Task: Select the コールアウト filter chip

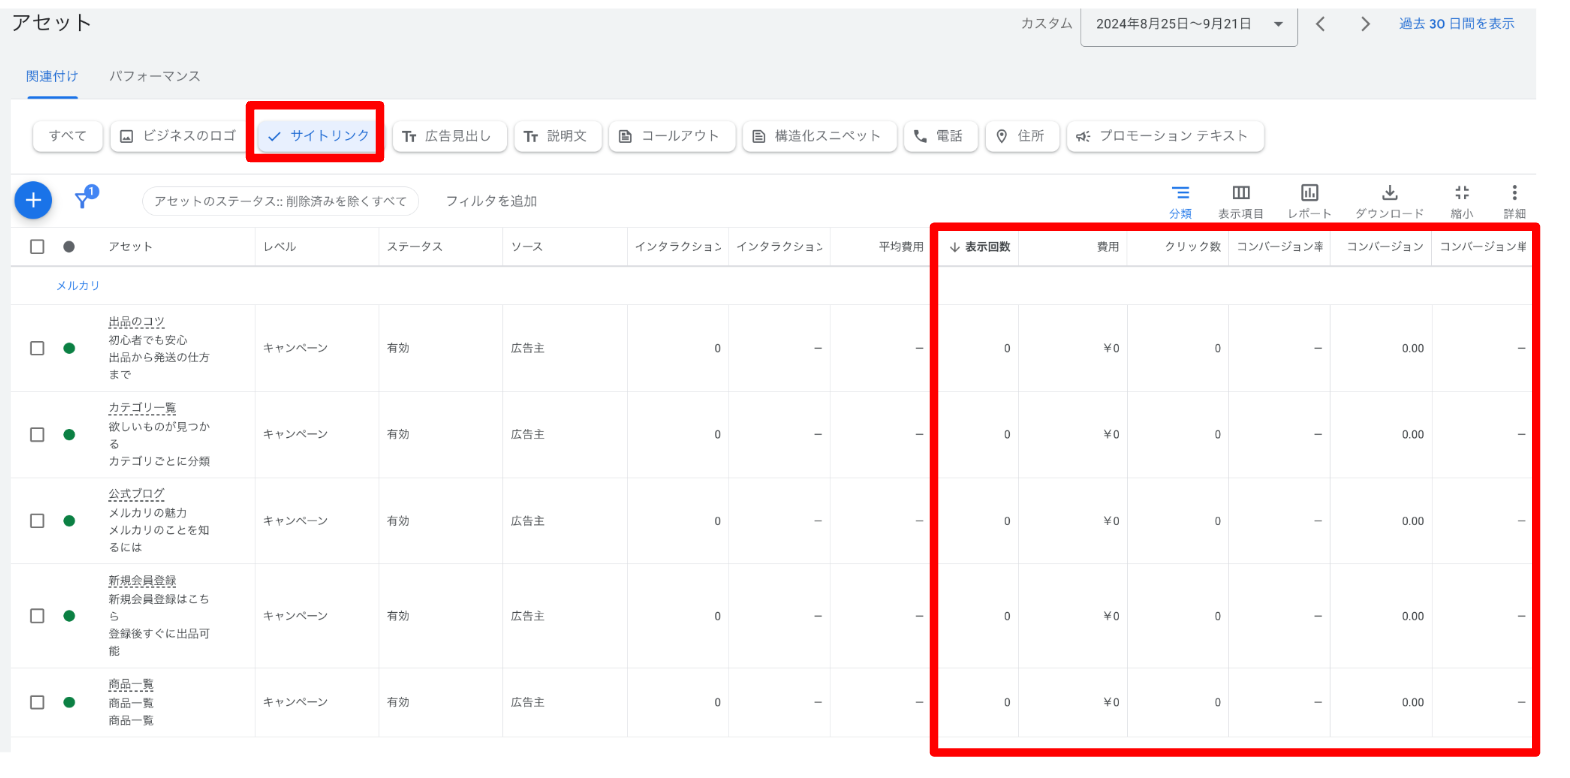Action: (x=672, y=136)
